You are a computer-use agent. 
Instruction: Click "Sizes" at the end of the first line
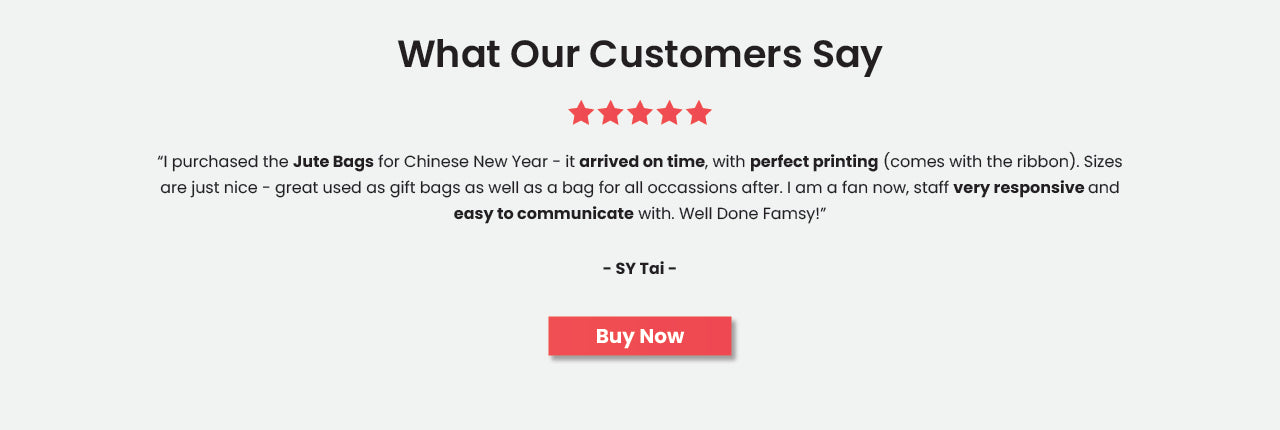1102,161
